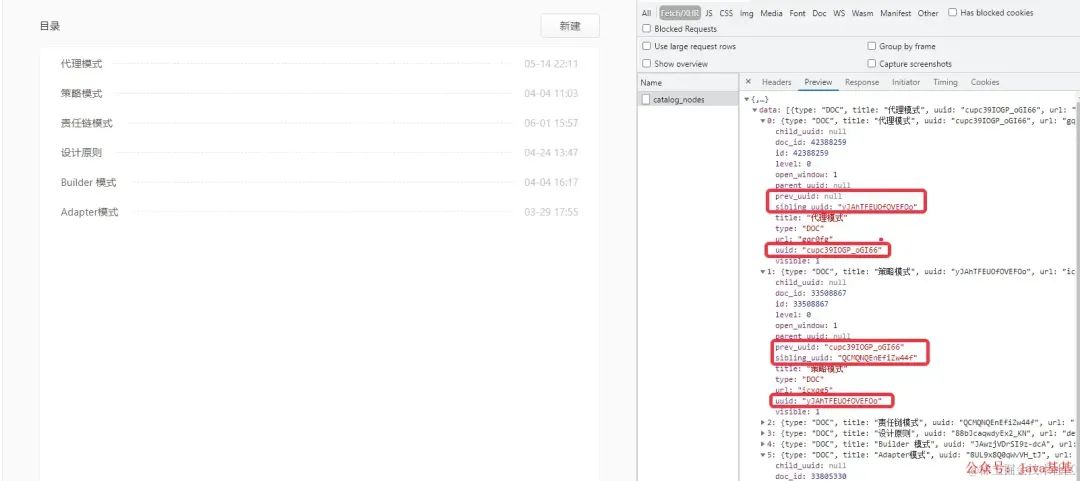Switch to the Timing tab

(945, 82)
